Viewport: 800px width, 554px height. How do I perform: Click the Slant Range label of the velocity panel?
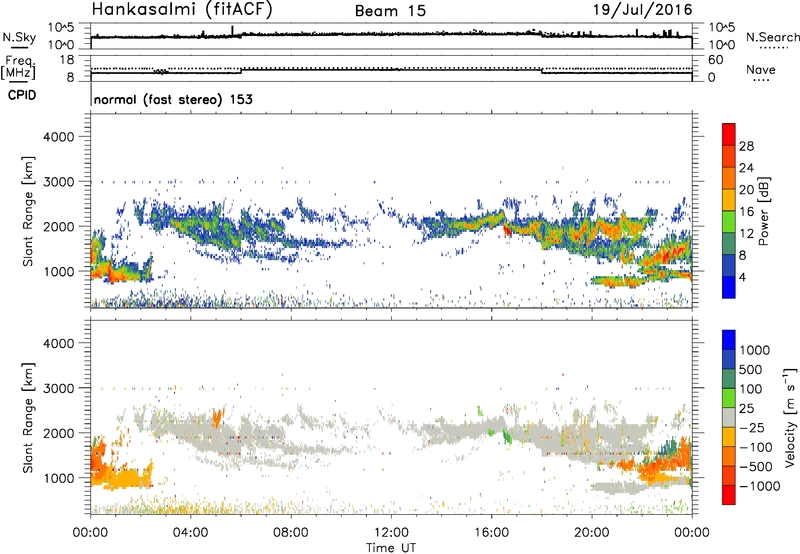coord(28,418)
